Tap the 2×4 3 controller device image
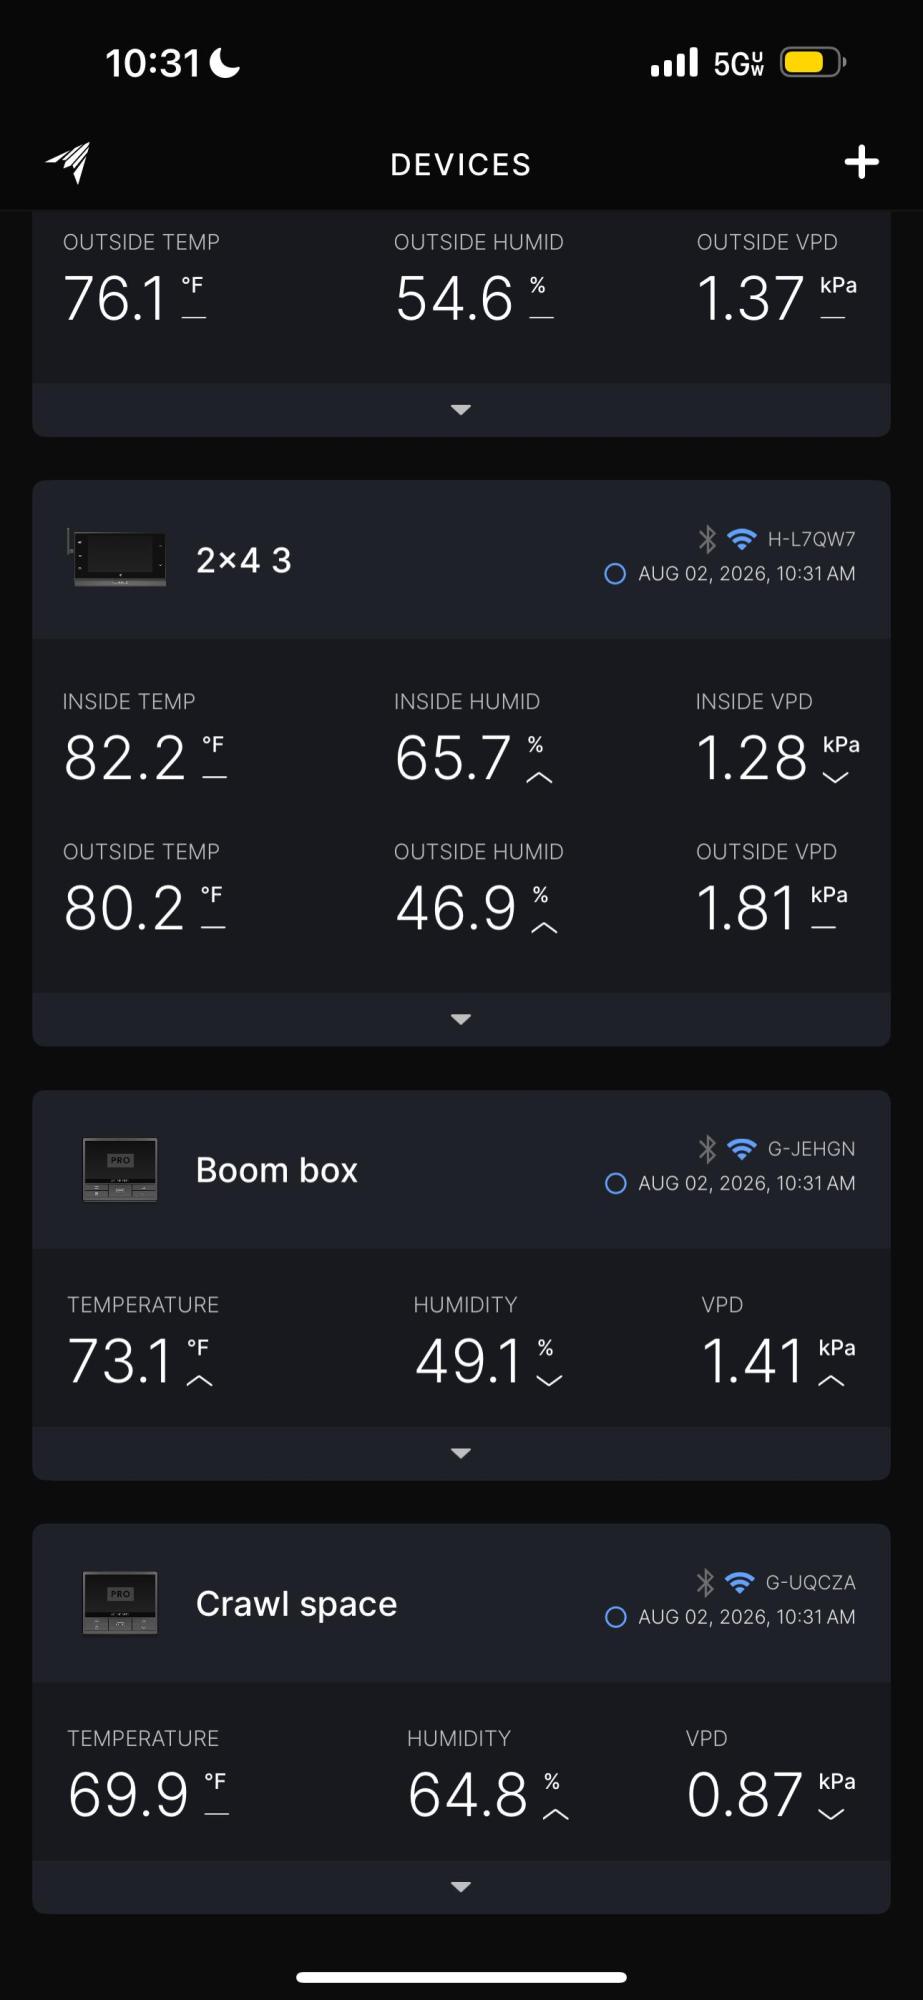The width and height of the screenshot is (923, 2000). click(116, 557)
